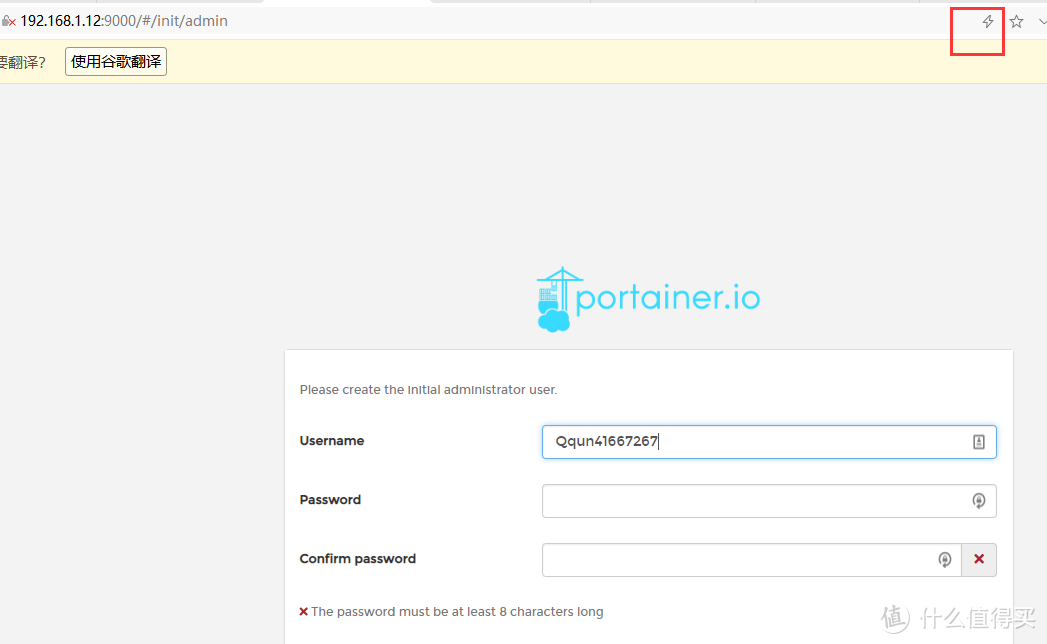Click the Username label
This screenshot has height=644, width=1047.
coord(332,441)
